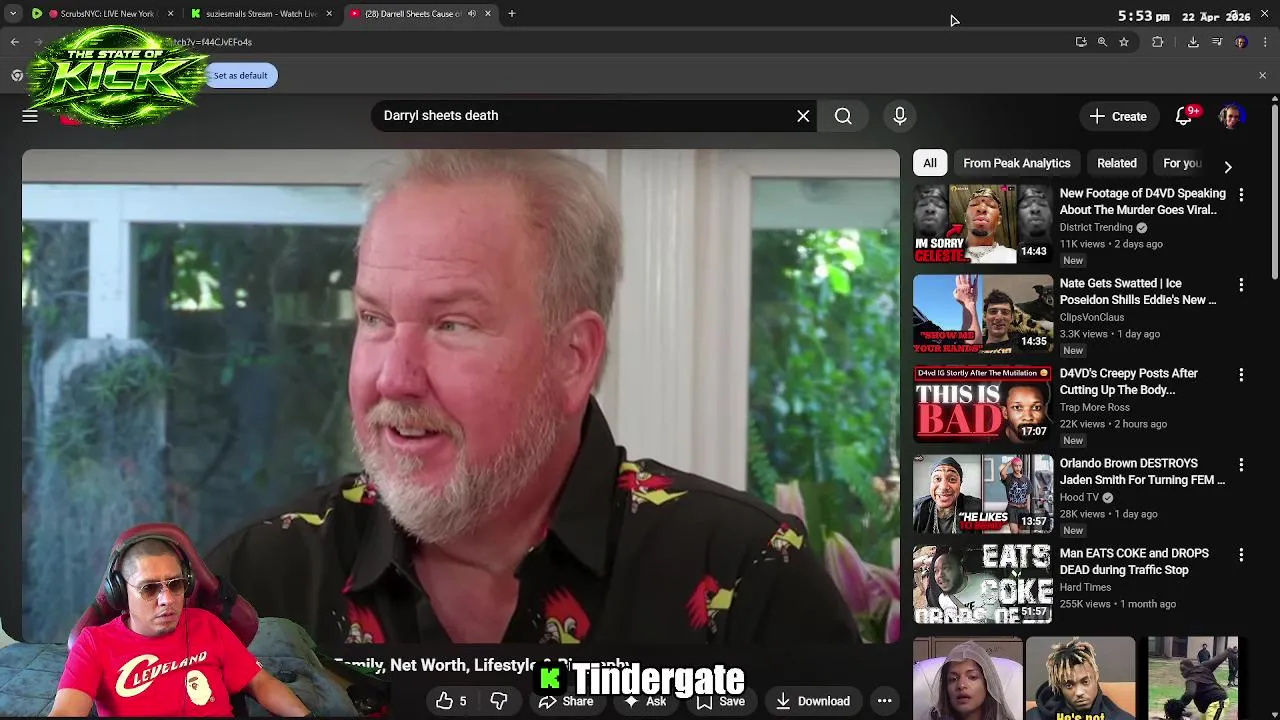Open the browser profile avatar

point(1241,42)
